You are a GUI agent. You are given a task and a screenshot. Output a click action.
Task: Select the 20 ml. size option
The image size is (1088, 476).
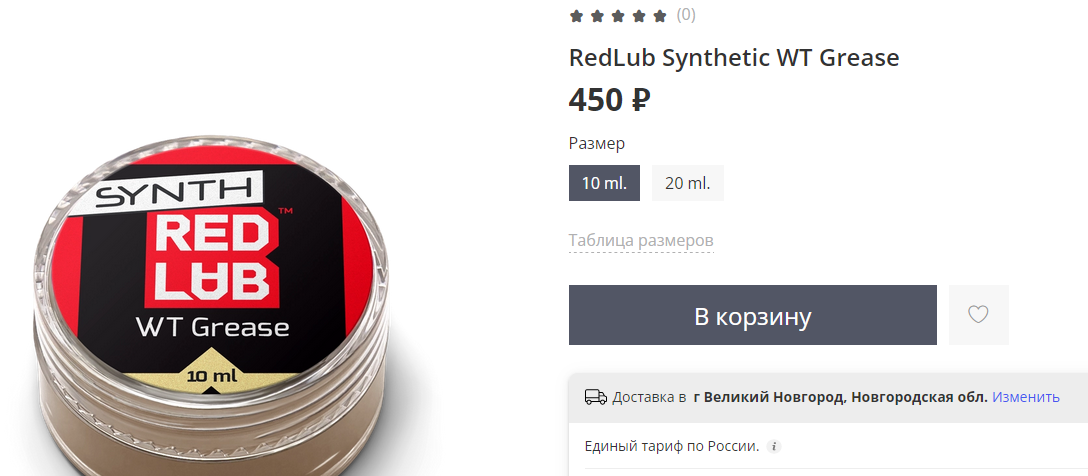click(688, 183)
